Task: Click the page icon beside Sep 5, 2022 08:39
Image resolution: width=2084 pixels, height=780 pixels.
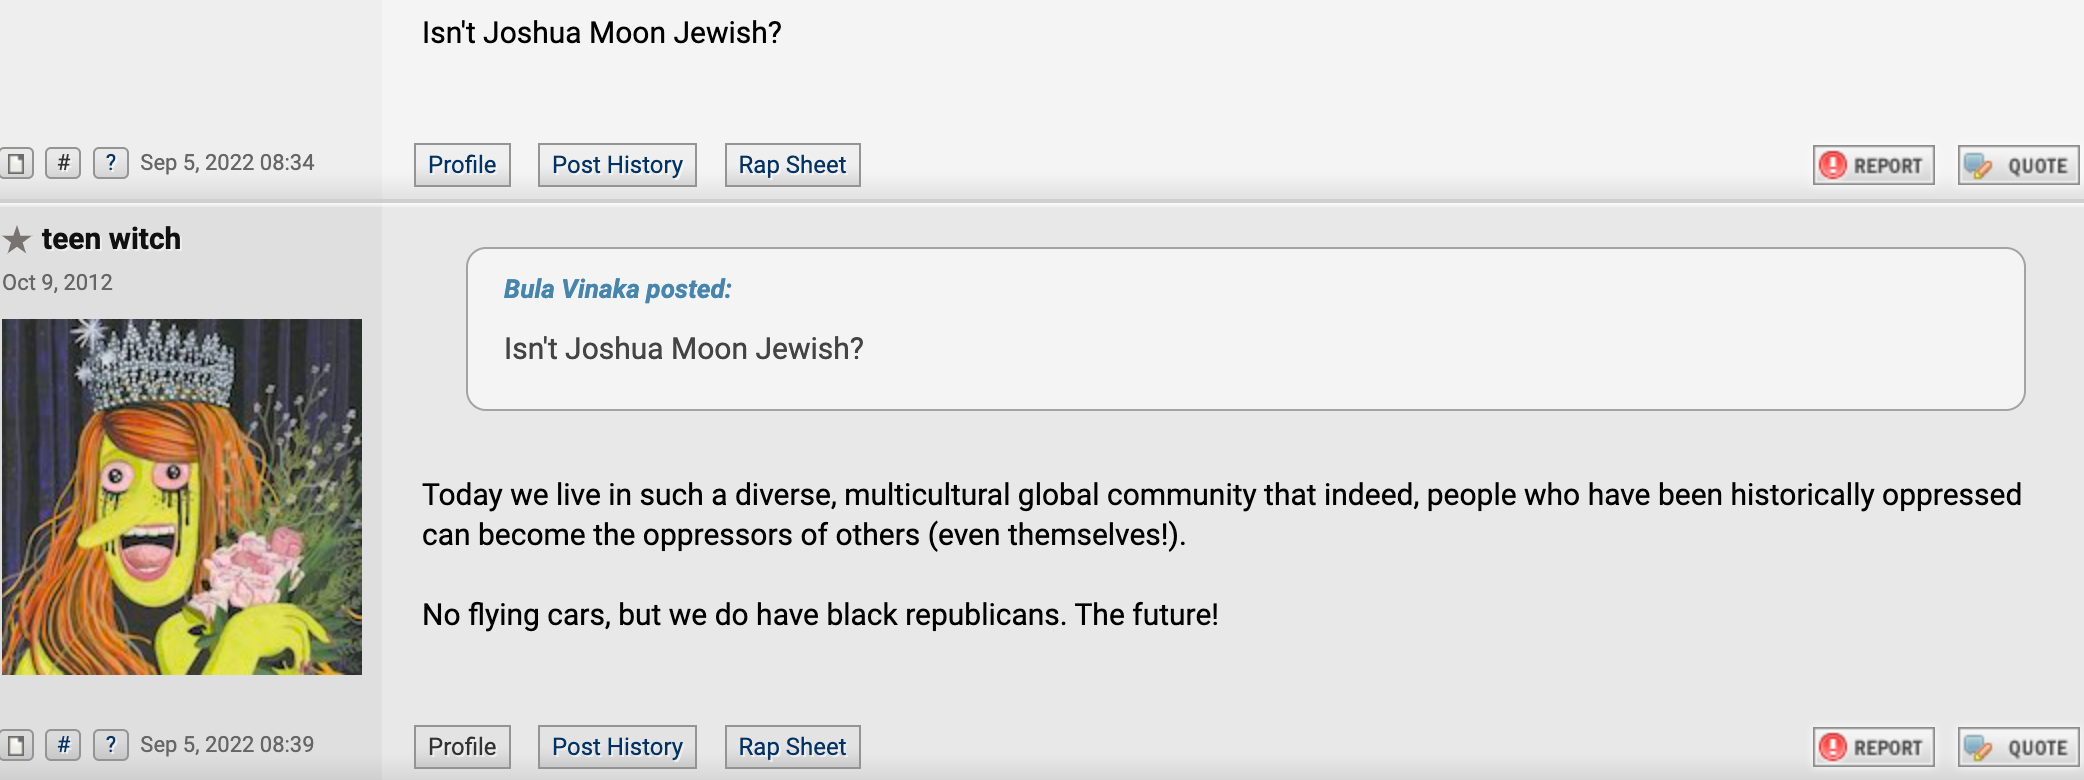Action: [x=16, y=745]
